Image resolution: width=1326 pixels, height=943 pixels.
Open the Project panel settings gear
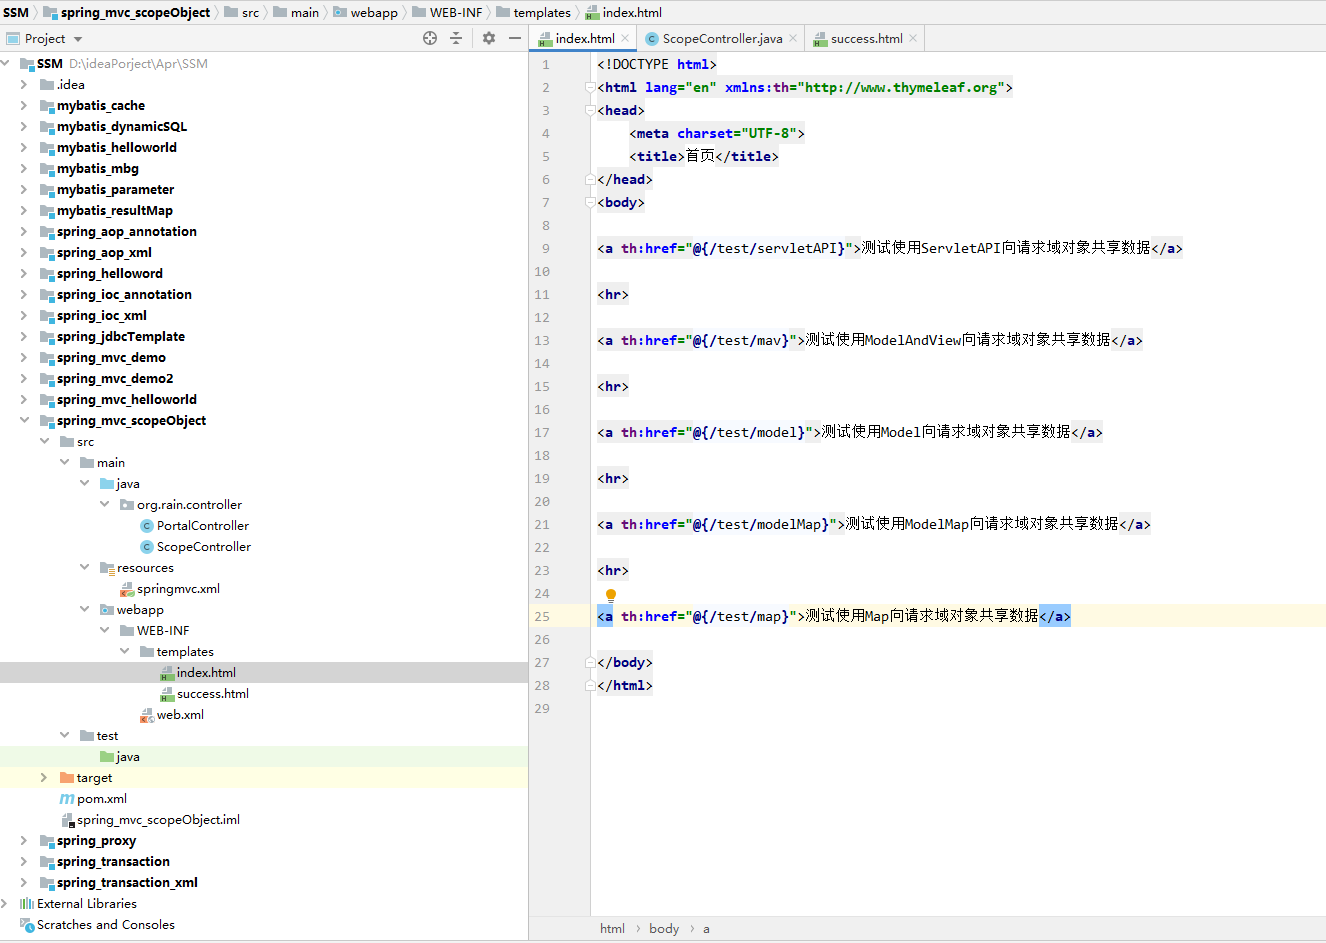coord(489,38)
